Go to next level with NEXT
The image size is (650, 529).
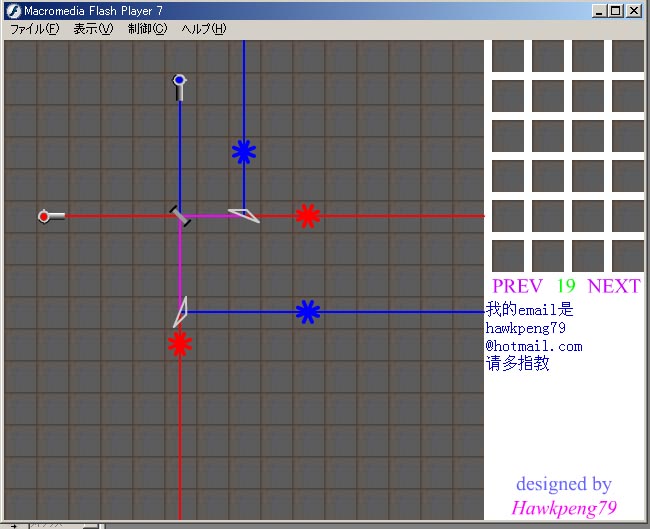[614, 286]
